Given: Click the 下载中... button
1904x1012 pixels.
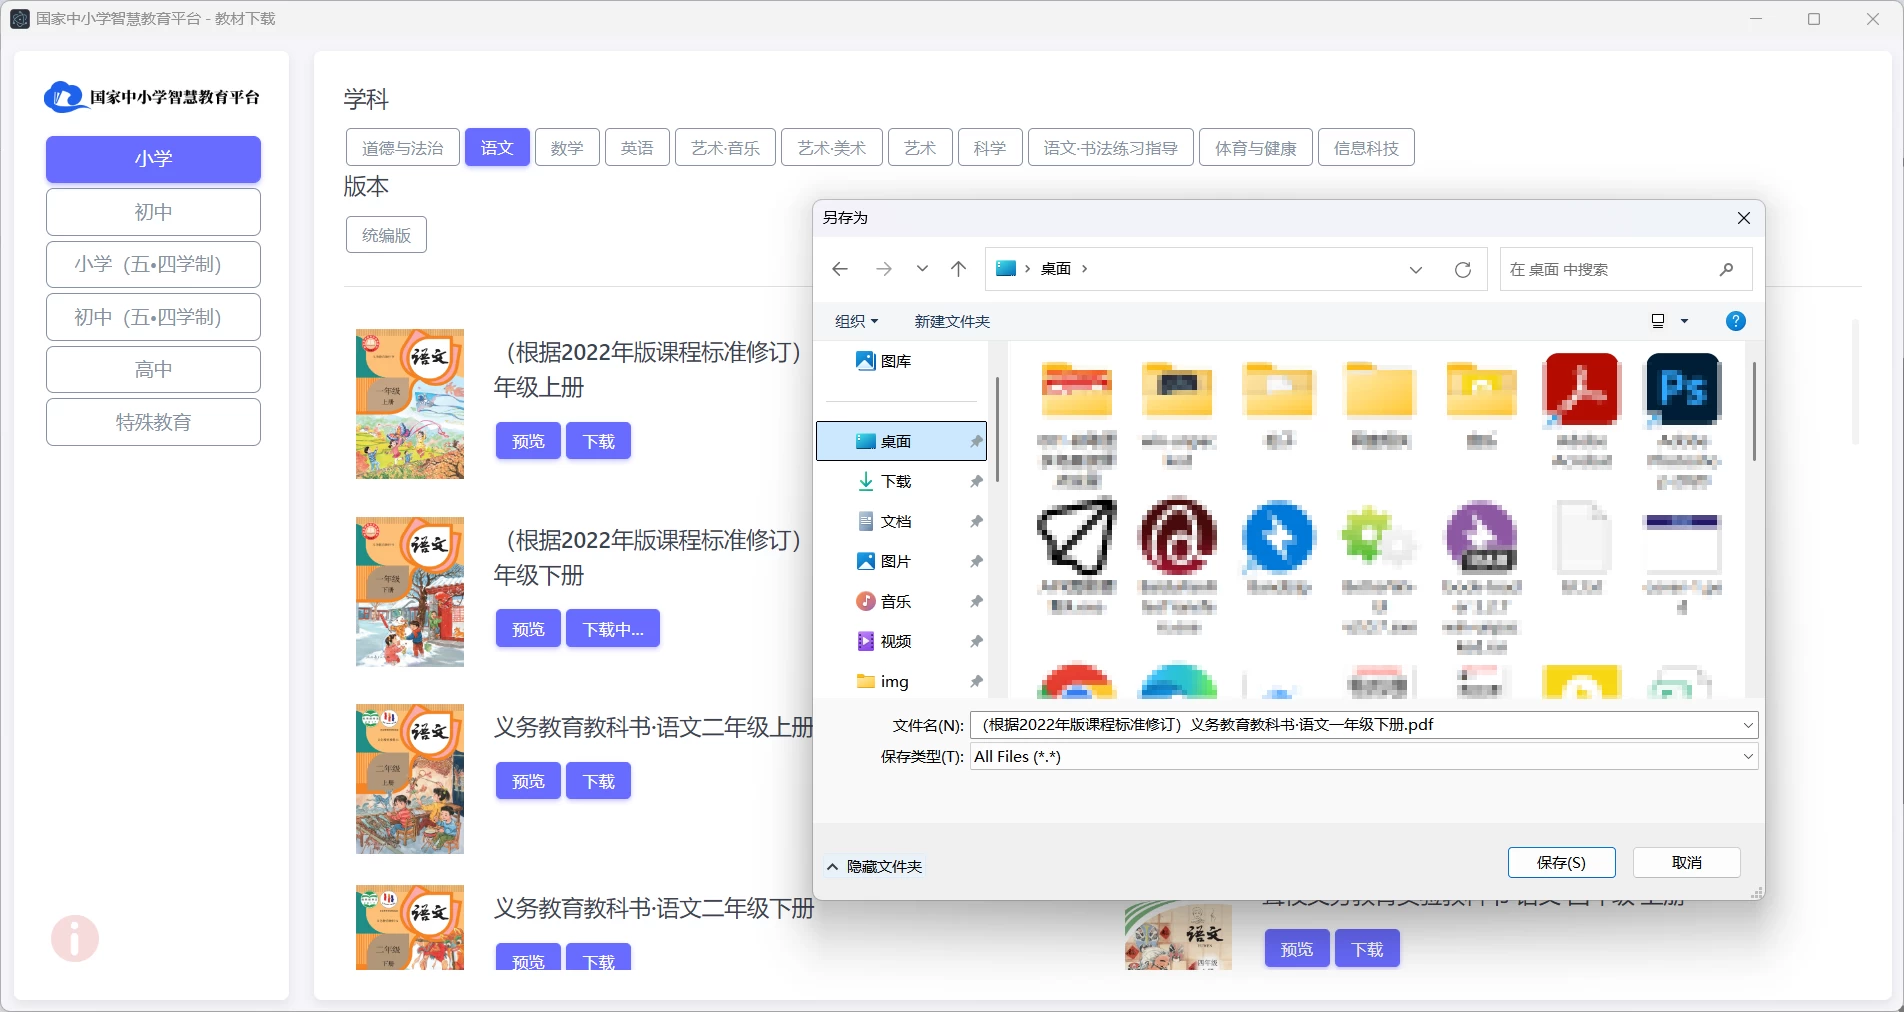Looking at the screenshot, I should click(613, 629).
